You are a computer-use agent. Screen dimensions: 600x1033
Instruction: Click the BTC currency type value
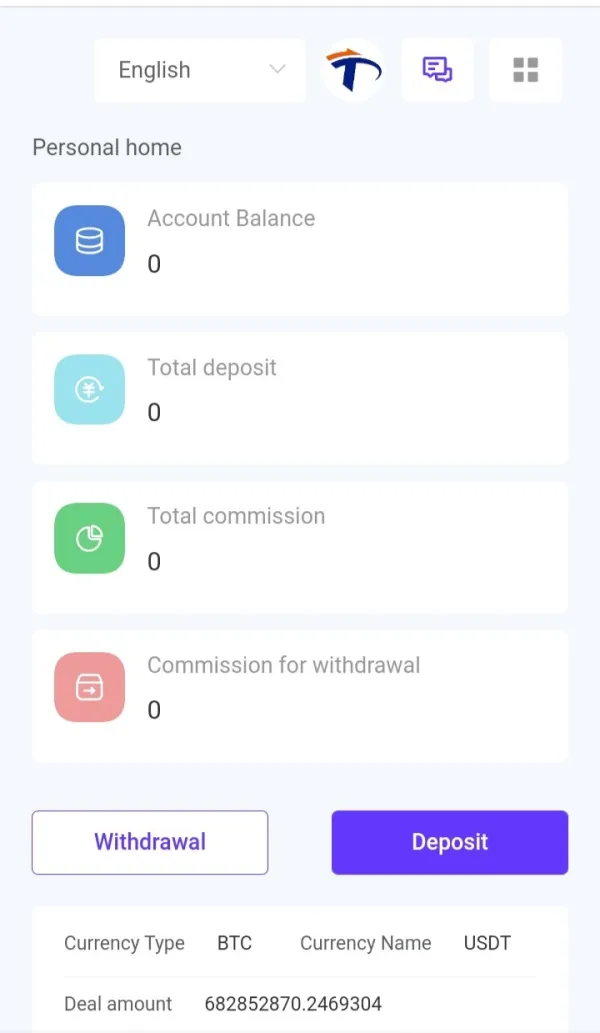point(234,943)
